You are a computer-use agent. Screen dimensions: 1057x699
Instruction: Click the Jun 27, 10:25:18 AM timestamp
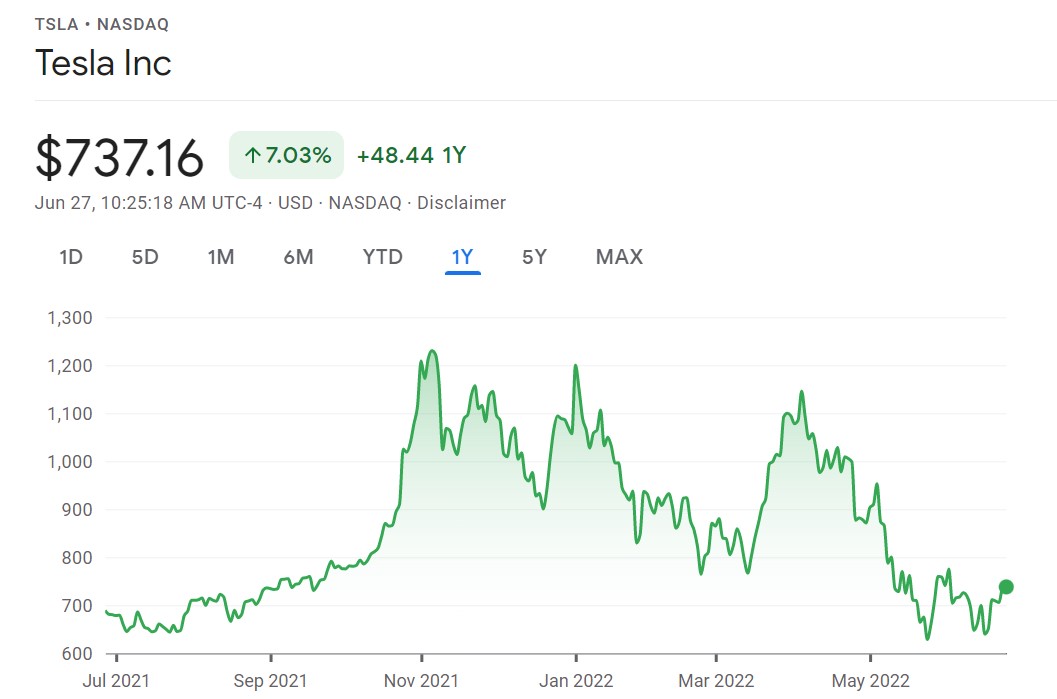(x=148, y=203)
